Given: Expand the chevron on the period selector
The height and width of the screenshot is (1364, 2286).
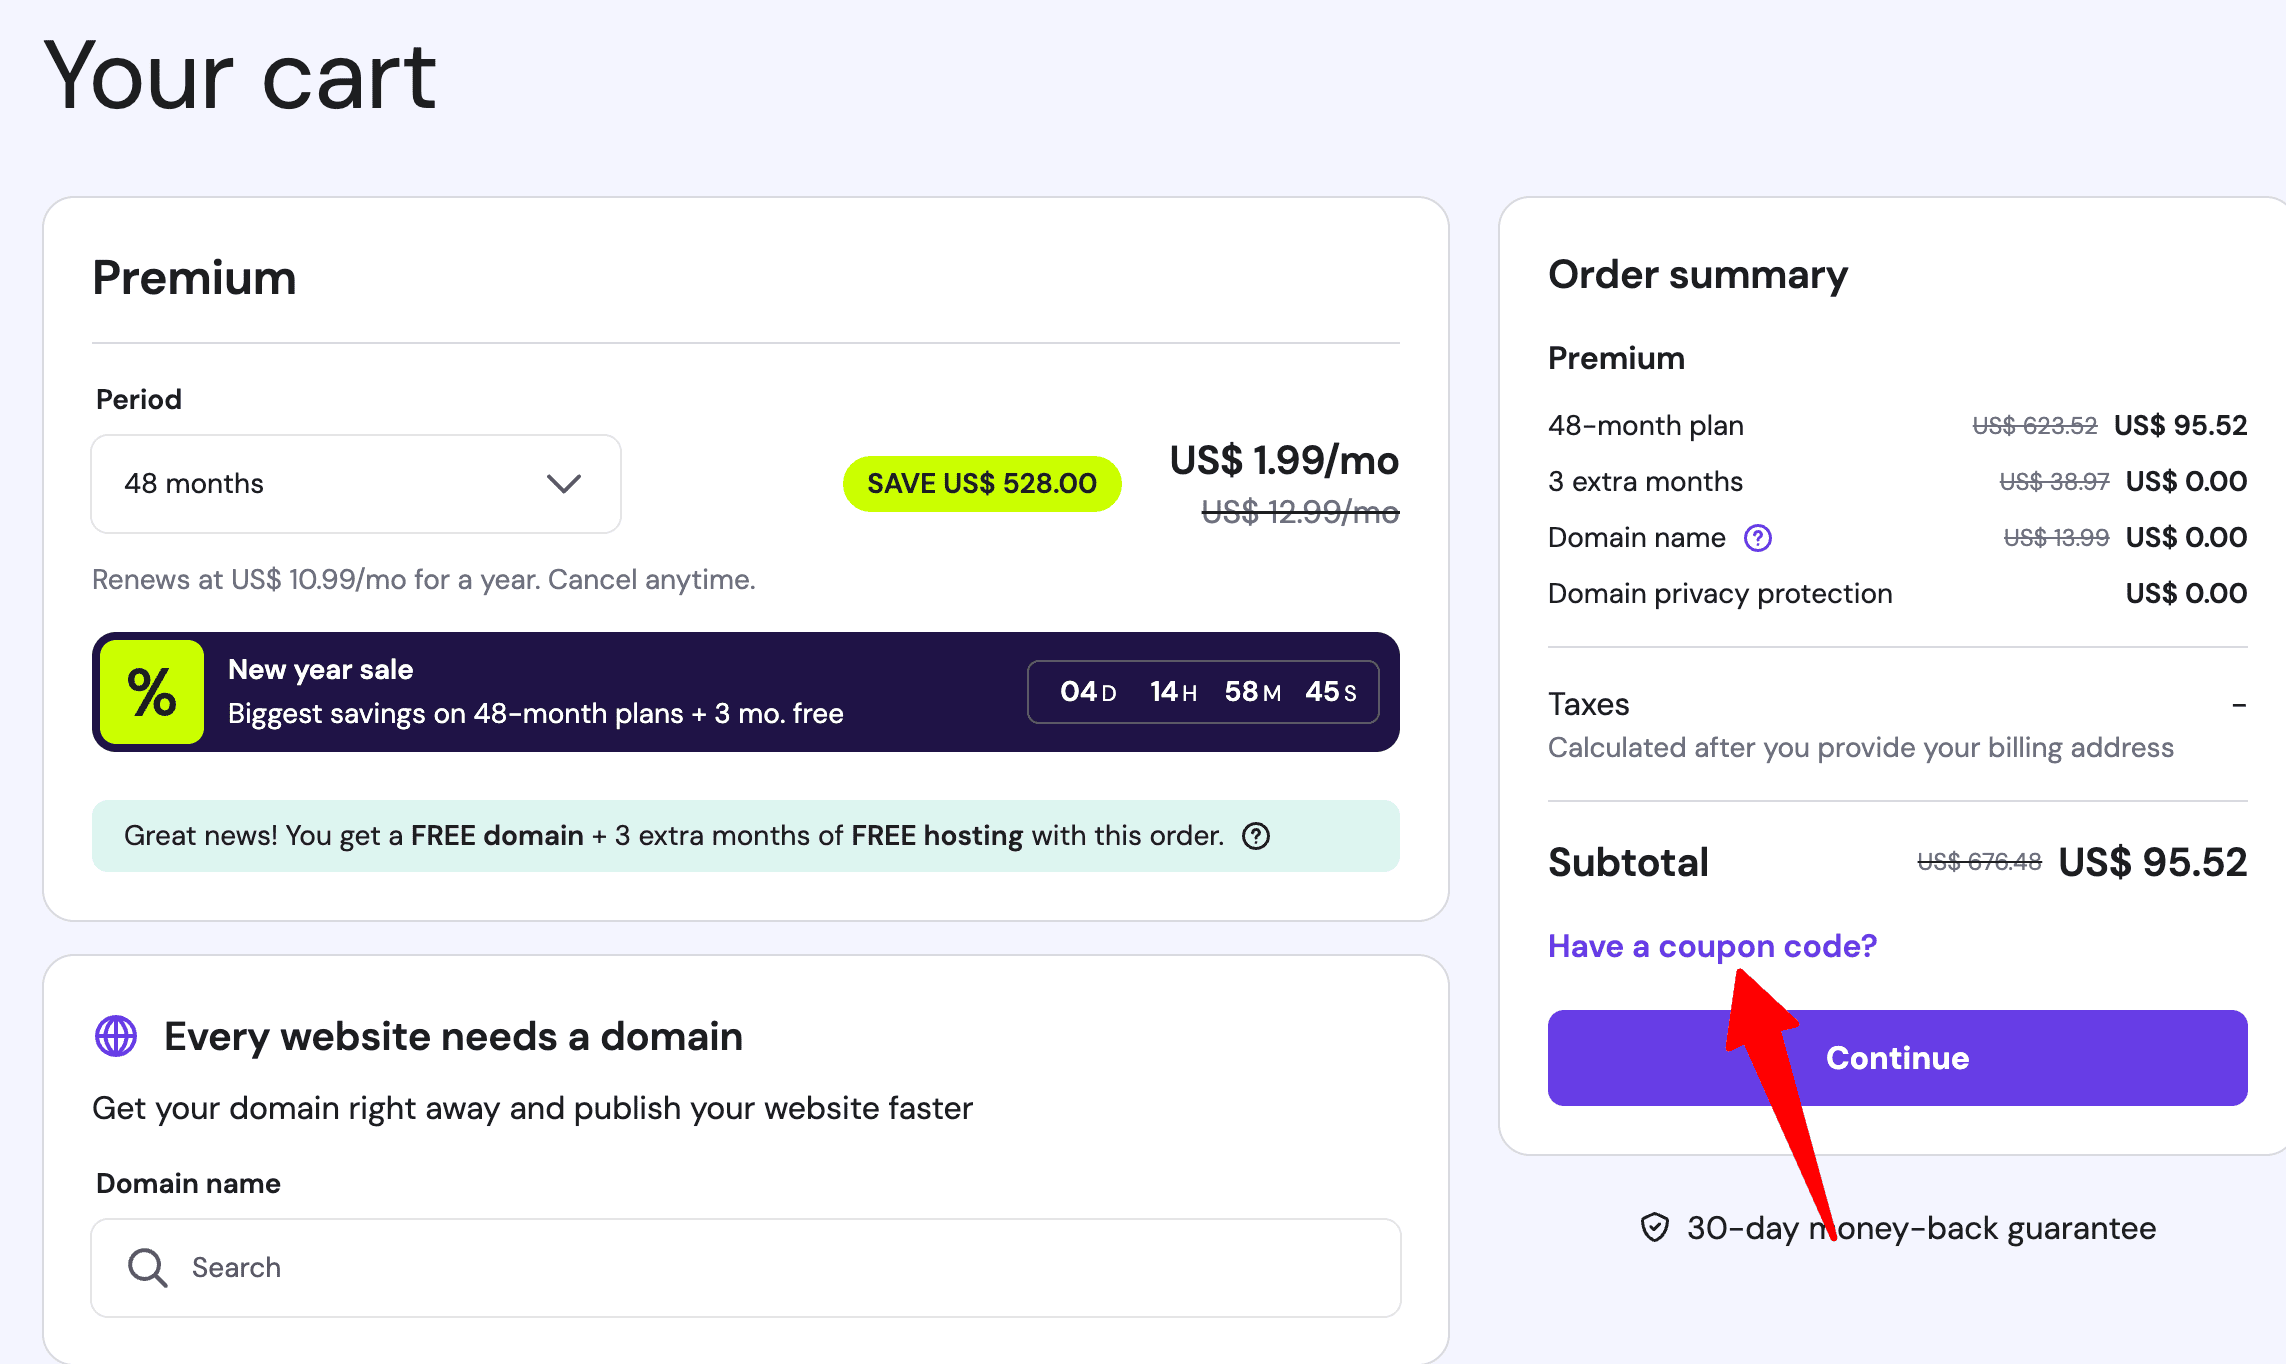Looking at the screenshot, I should pos(563,484).
